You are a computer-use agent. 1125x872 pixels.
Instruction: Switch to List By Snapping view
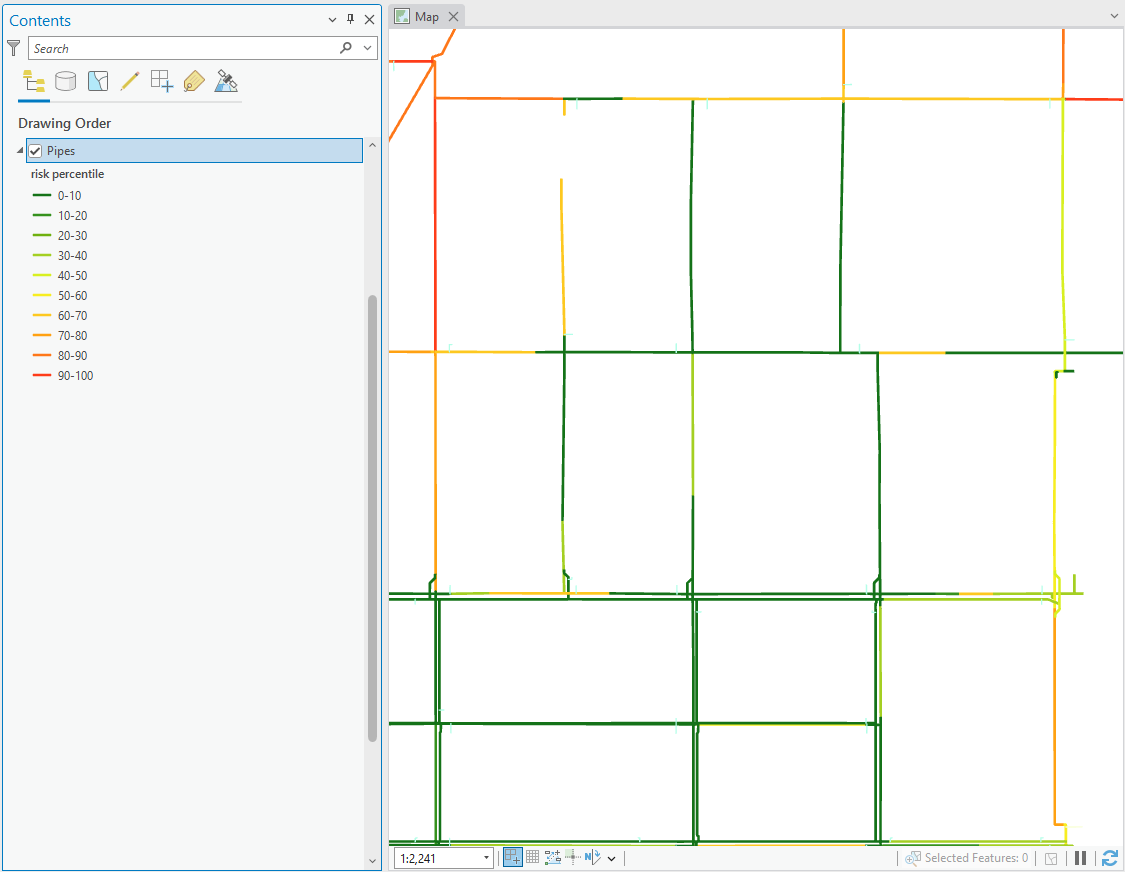(x=161, y=82)
